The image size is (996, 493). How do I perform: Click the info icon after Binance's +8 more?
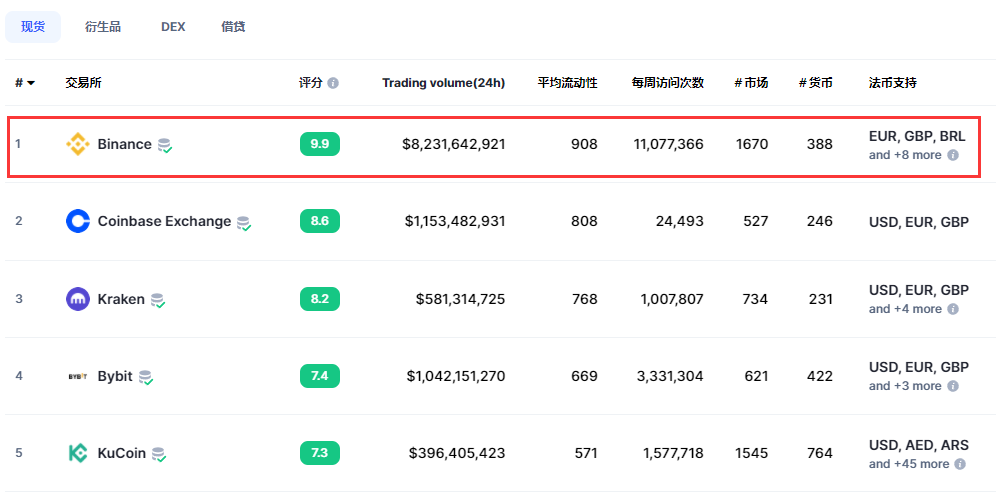point(953,155)
